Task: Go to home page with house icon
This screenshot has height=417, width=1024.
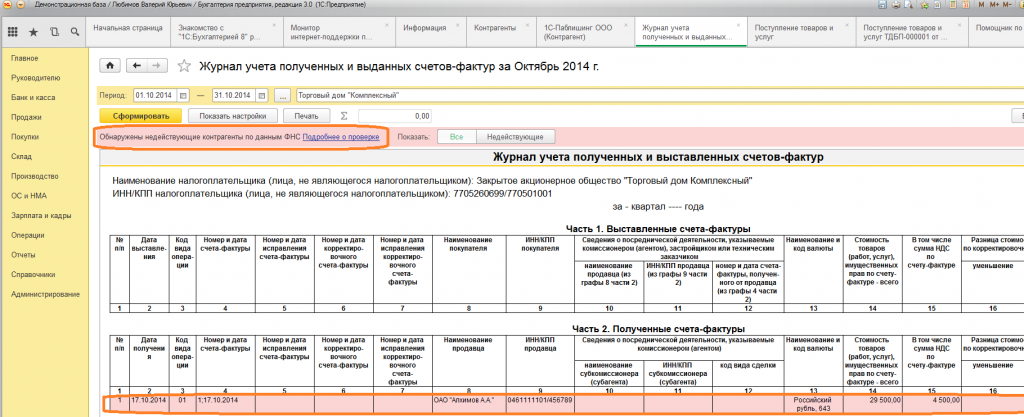Action: click(109, 66)
